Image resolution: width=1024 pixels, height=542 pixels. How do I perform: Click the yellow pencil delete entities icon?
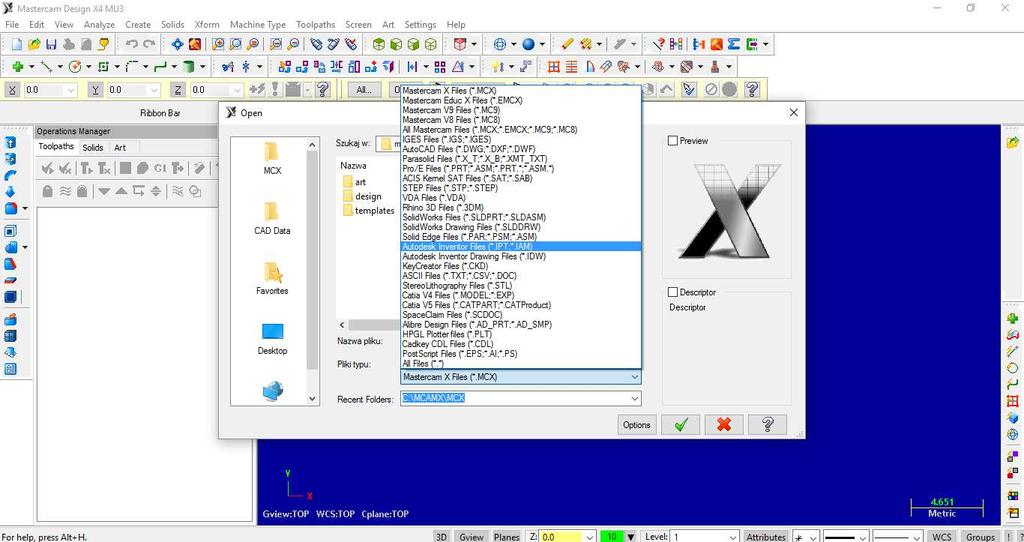567,44
